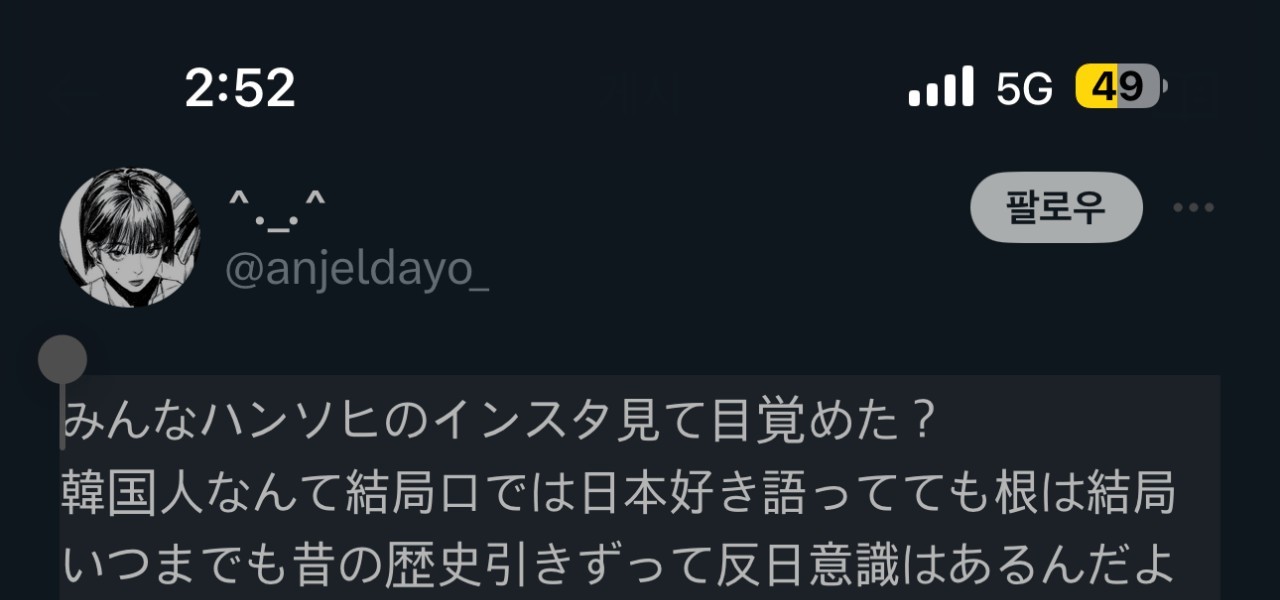Tap the word 歴史 in the last line
The image size is (1280, 600).
tap(476, 566)
